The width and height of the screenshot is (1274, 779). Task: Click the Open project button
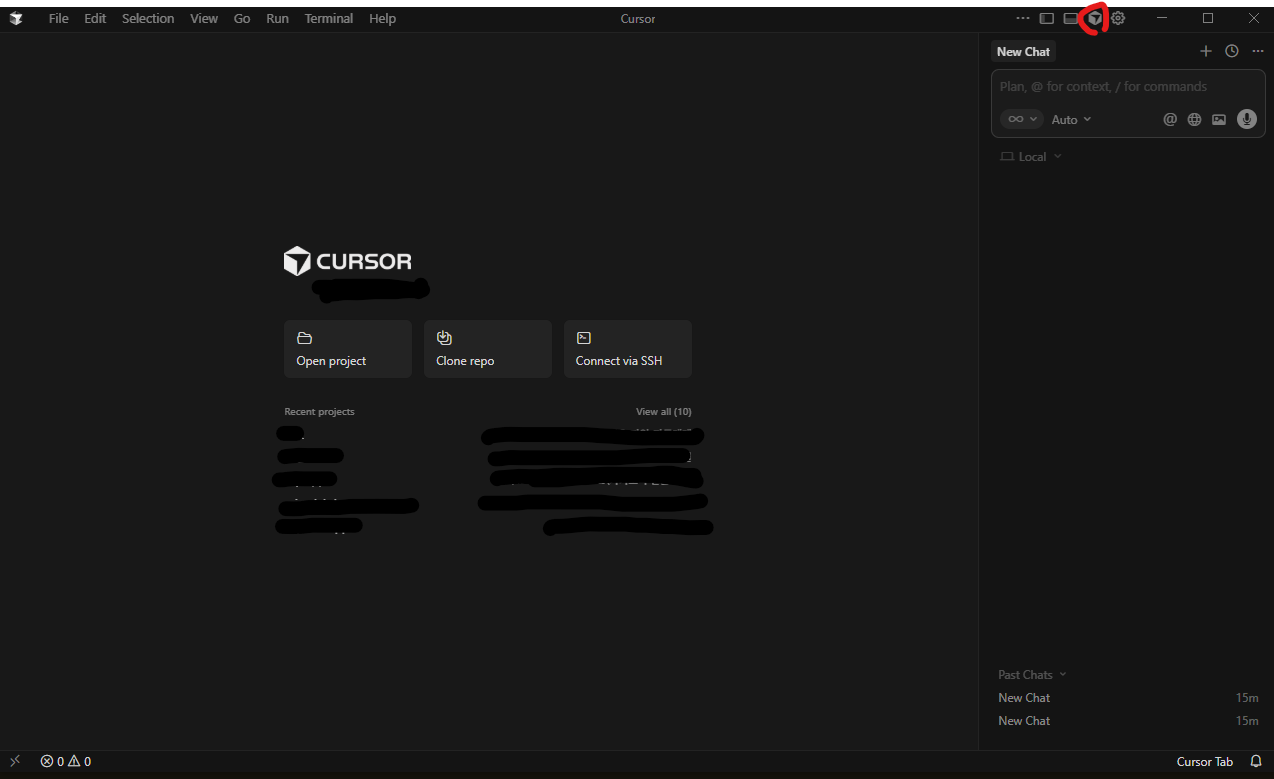[x=348, y=349]
